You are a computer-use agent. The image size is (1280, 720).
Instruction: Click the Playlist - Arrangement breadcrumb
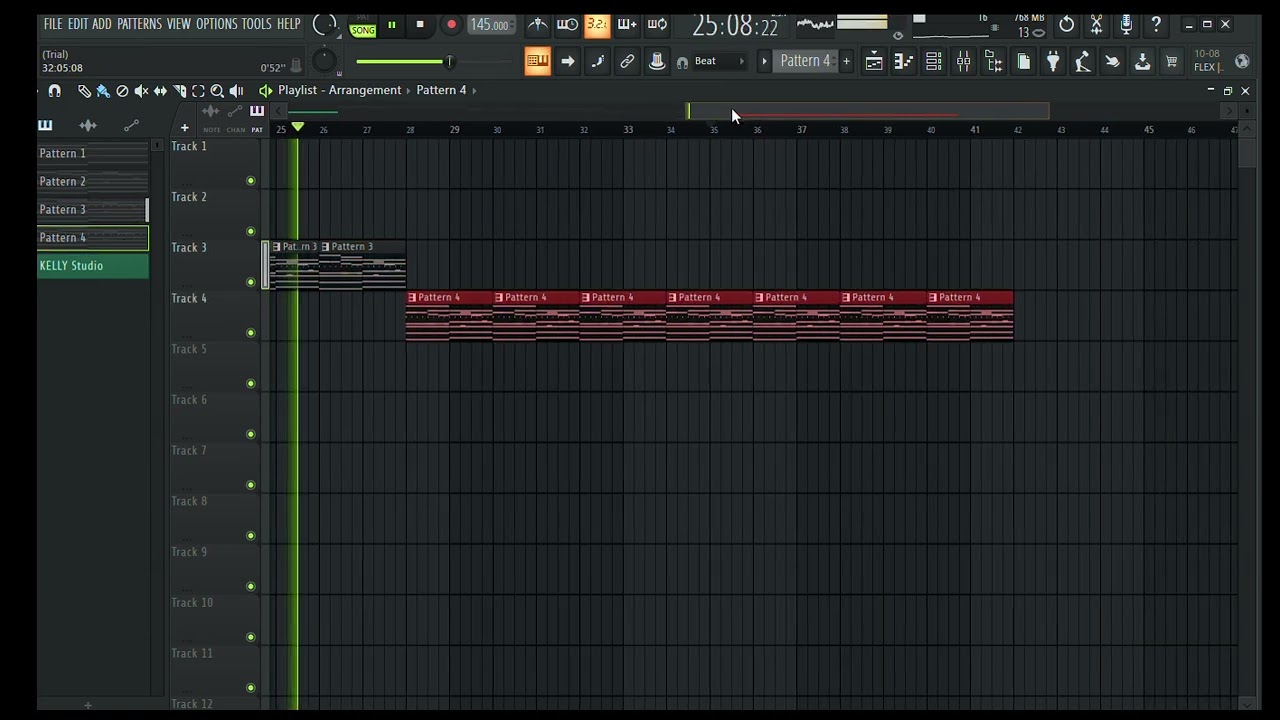(x=340, y=90)
